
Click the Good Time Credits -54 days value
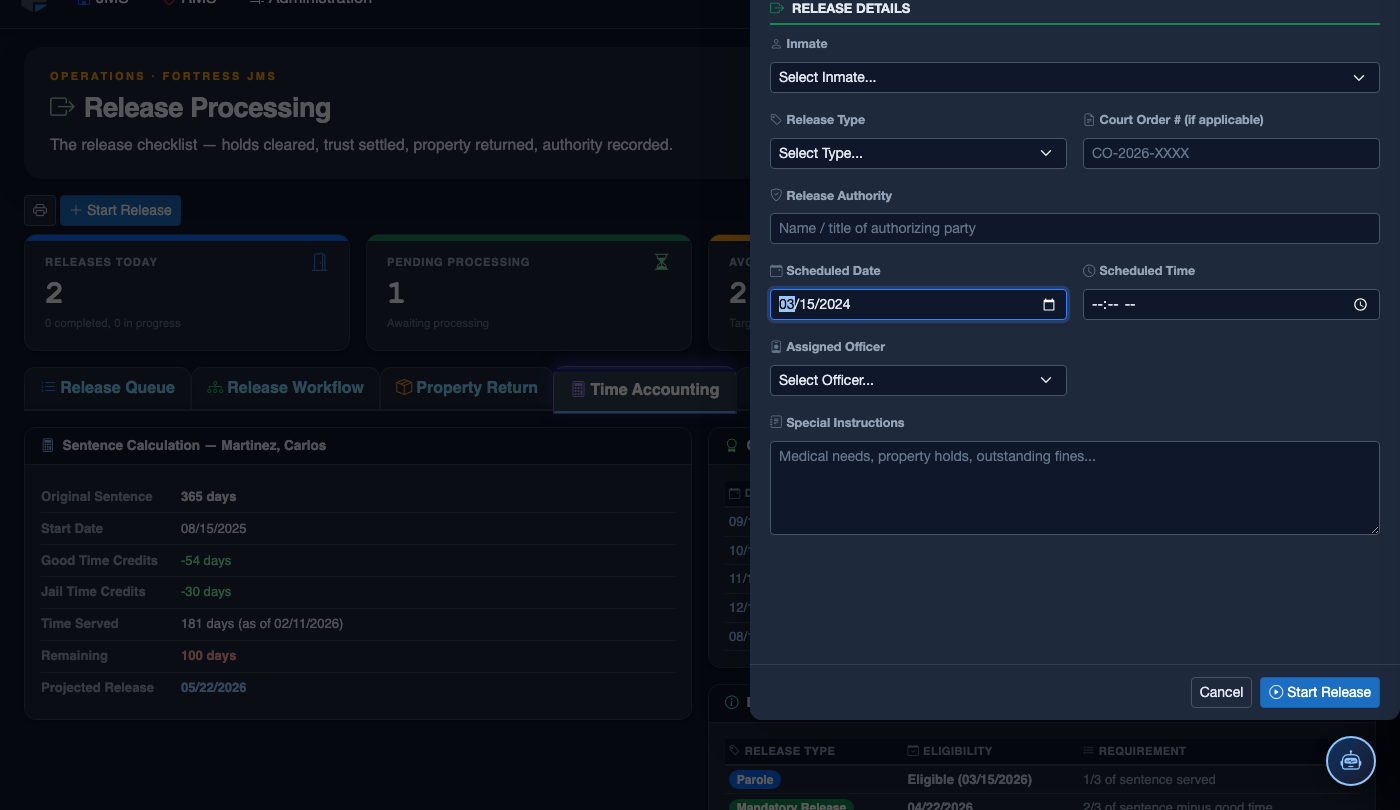(206, 560)
